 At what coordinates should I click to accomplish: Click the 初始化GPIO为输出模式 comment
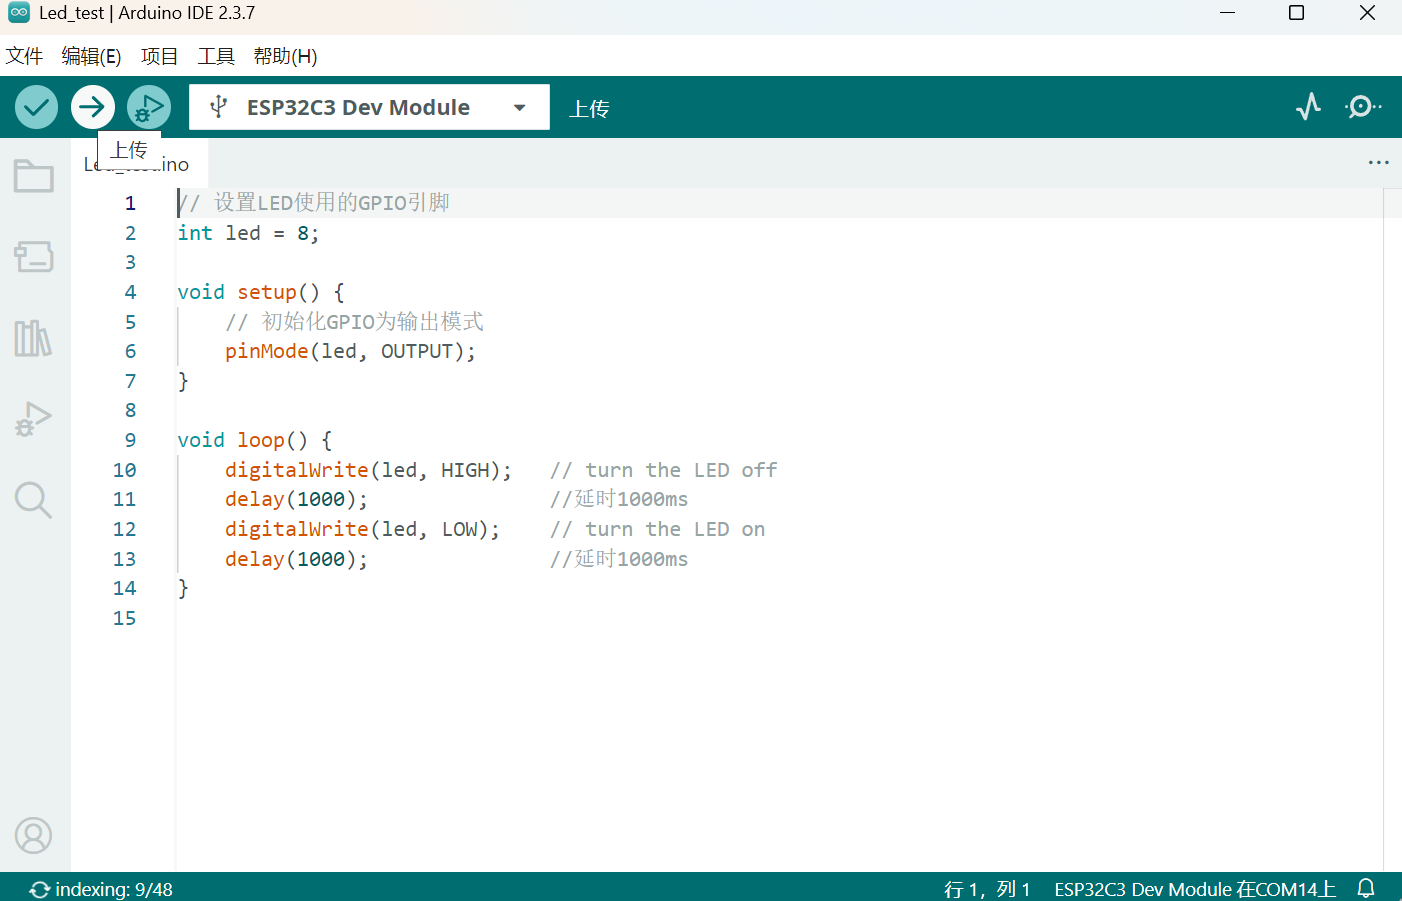(x=354, y=321)
